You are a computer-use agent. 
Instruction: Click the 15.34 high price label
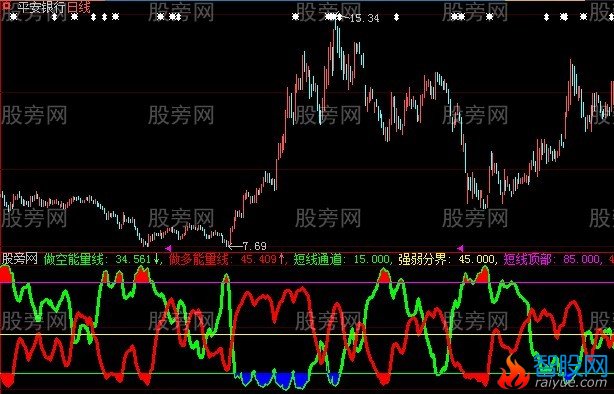tap(364, 18)
